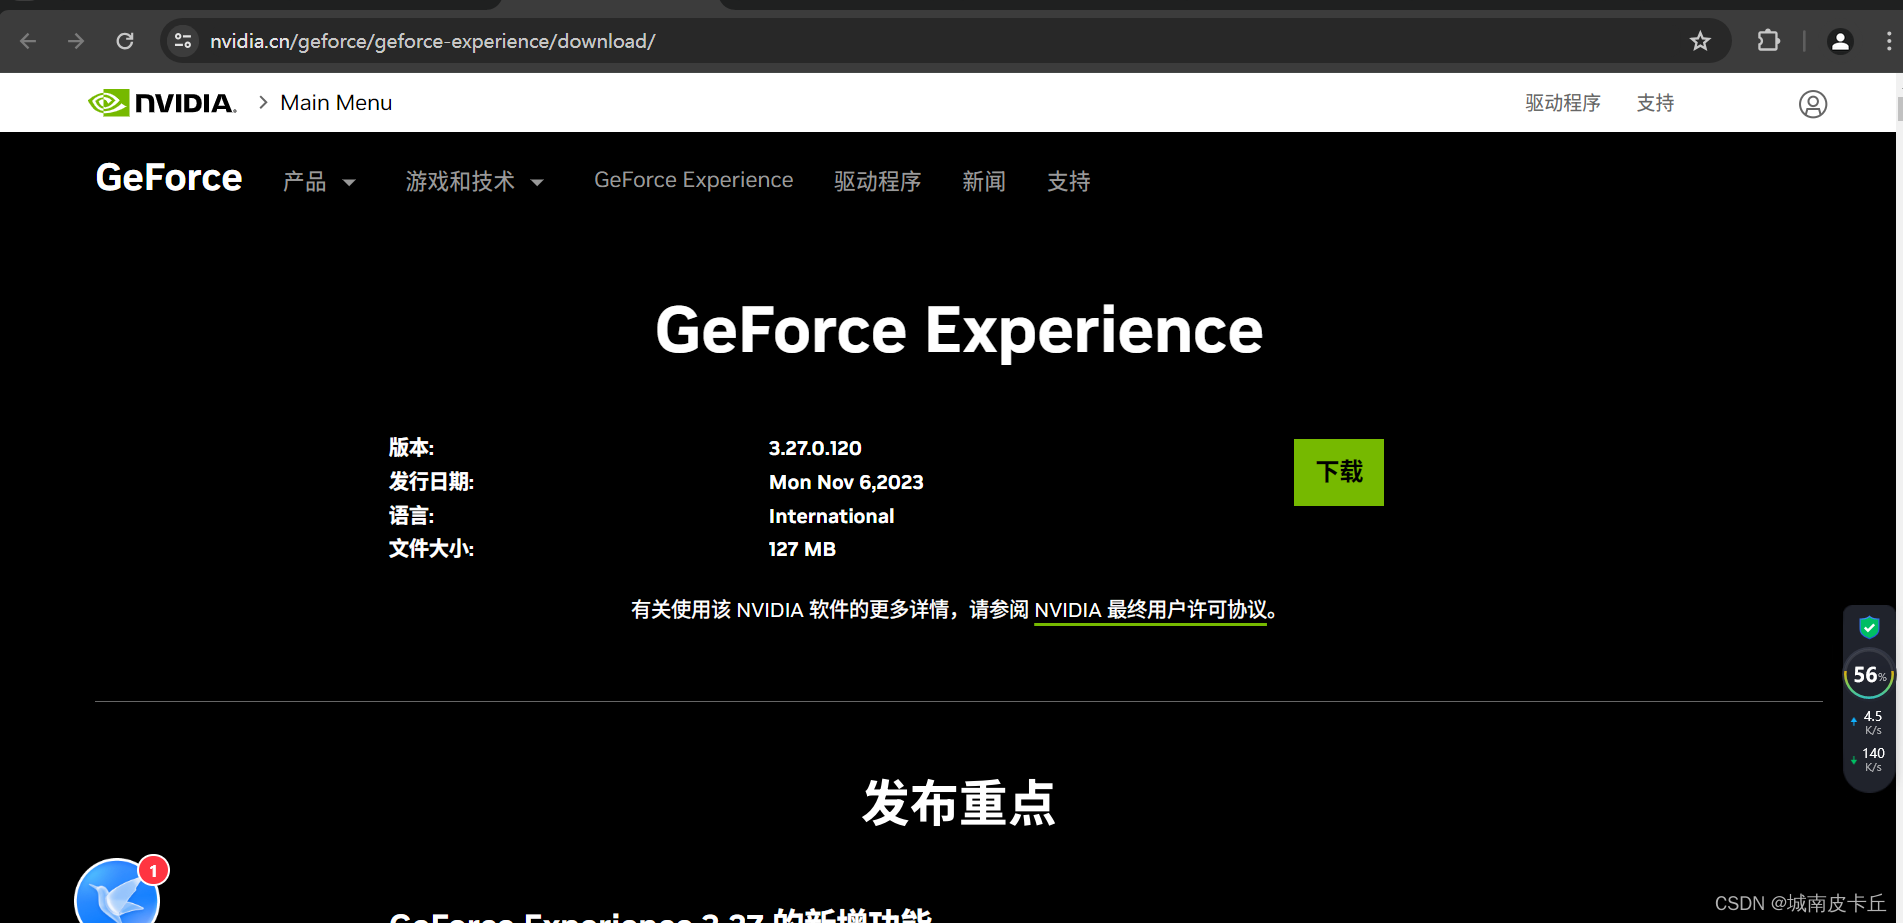The height and width of the screenshot is (923, 1903).
Task: Click the 56% usage gauge widget
Action: coord(1869,675)
